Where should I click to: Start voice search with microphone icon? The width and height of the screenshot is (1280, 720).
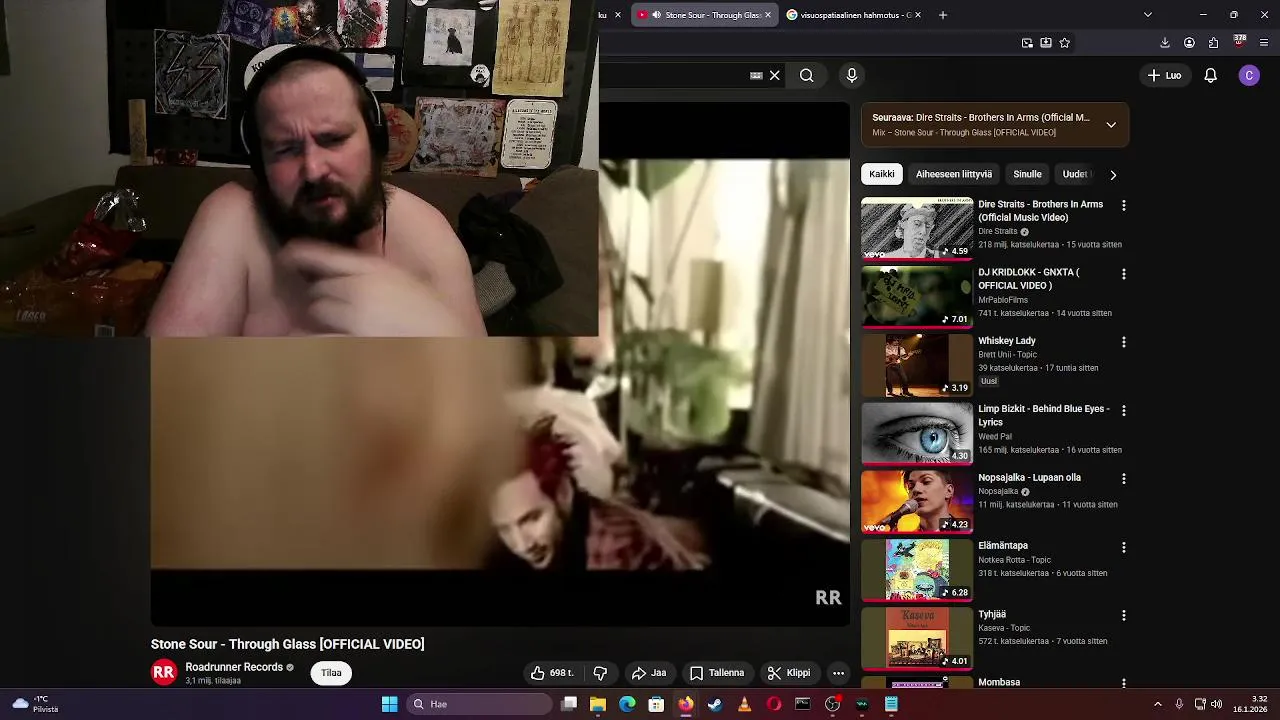[x=852, y=75]
